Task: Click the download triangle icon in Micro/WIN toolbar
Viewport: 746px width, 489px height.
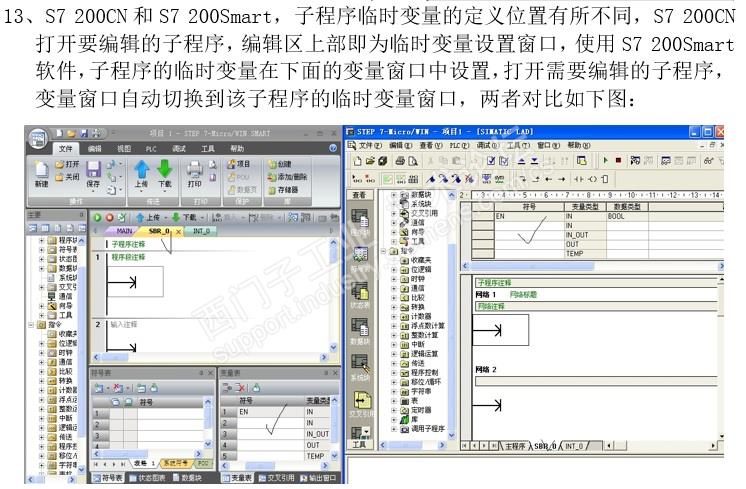Action: [534, 161]
